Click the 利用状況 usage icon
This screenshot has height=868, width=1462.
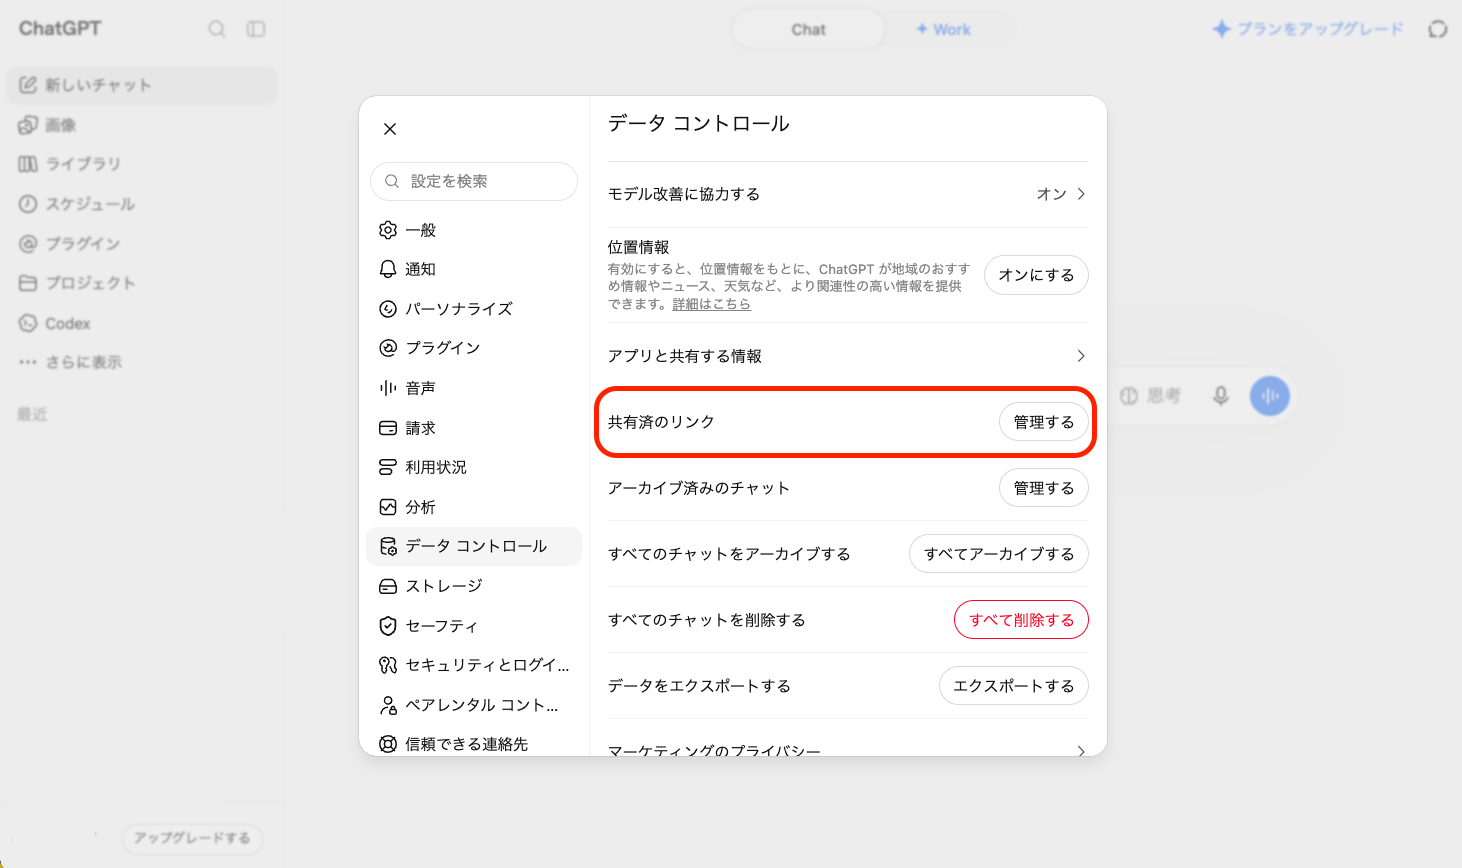(388, 467)
